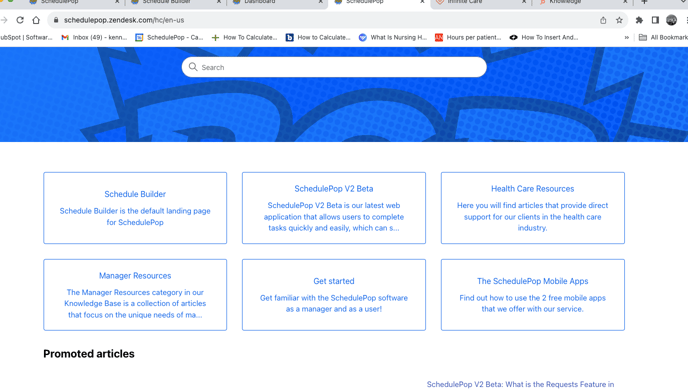Open the 'What is the Requests Feature' article
The height and width of the screenshot is (390, 688).
coord(520,384)
